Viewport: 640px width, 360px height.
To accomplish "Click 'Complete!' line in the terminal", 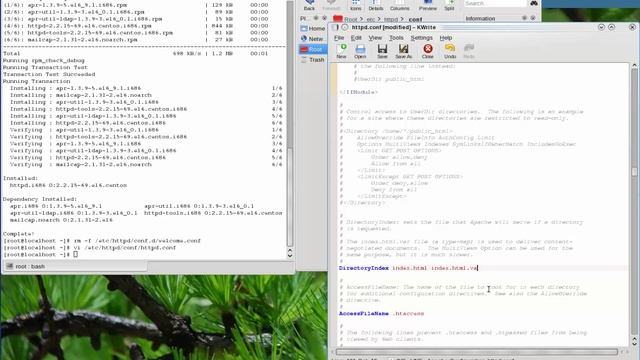I will tap(19, 234).
